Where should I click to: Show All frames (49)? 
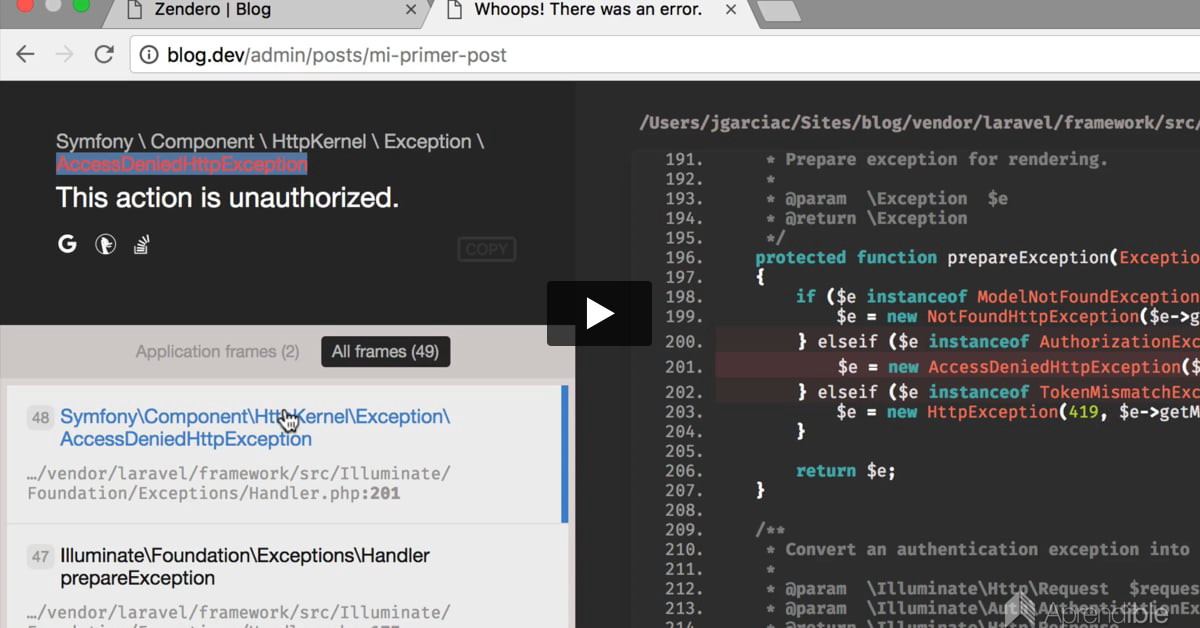386,352
